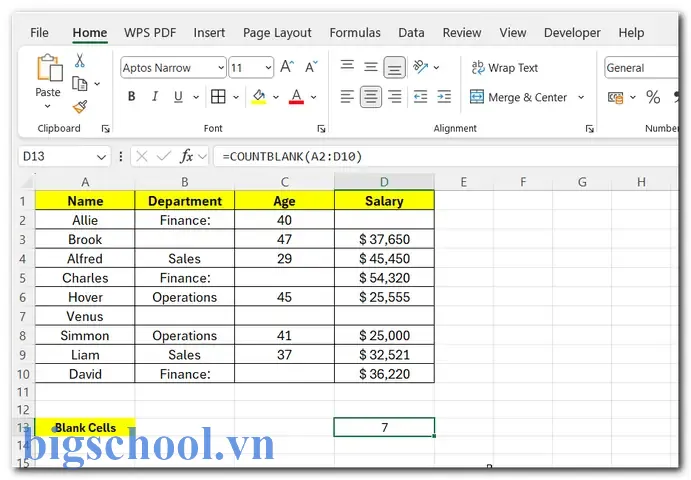Viewport: 691px width, 480px height.
Task: Click the Accounting Number Format icon
Action: point(616,97)
